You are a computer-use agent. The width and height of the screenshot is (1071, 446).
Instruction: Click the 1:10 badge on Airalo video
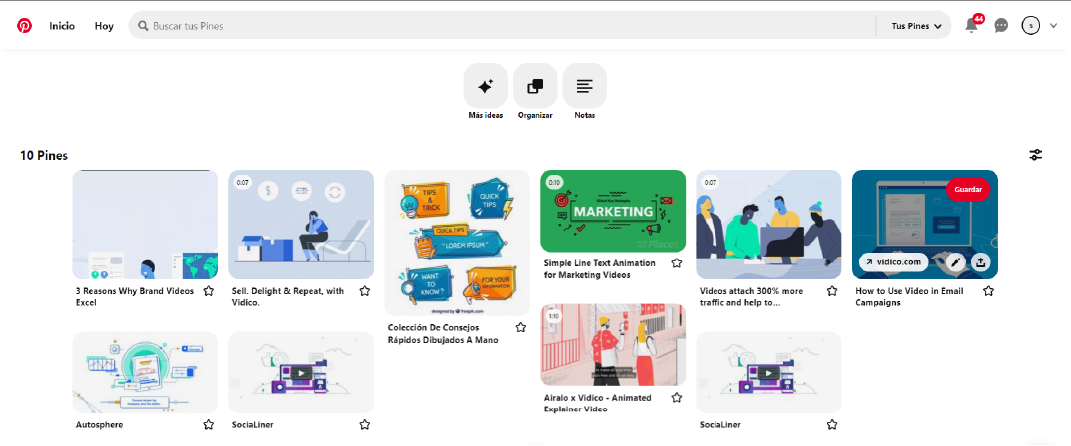click(554, 316)
